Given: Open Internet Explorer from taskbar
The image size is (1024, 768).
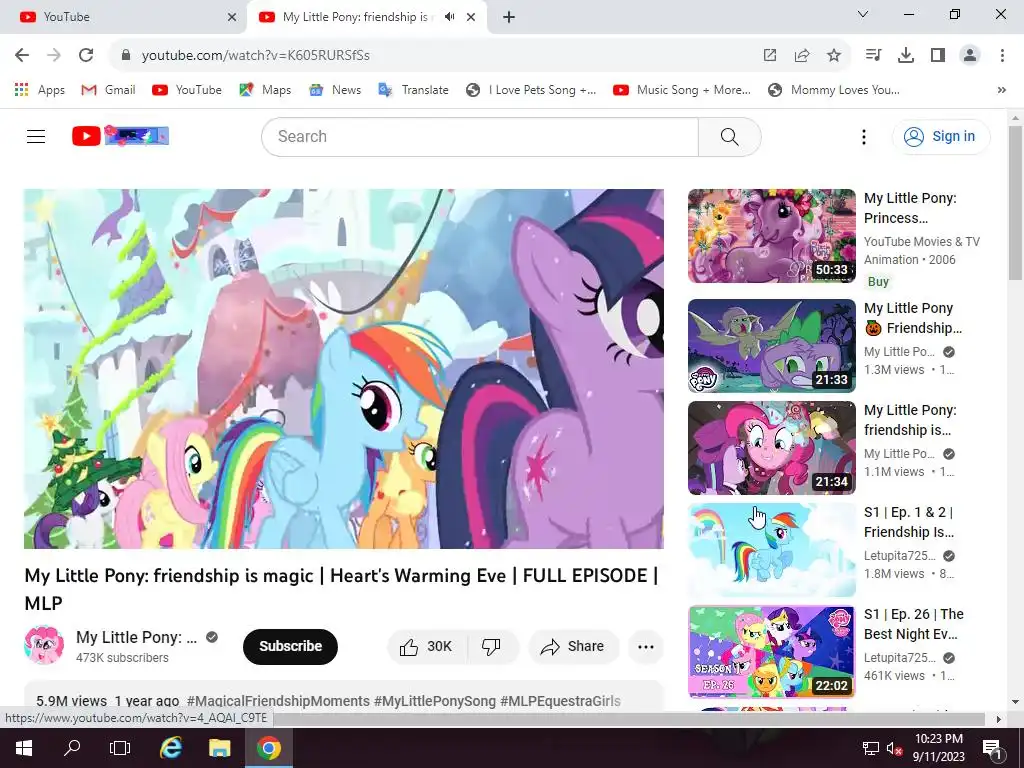Looking at the screenshot, I should 171,748.
